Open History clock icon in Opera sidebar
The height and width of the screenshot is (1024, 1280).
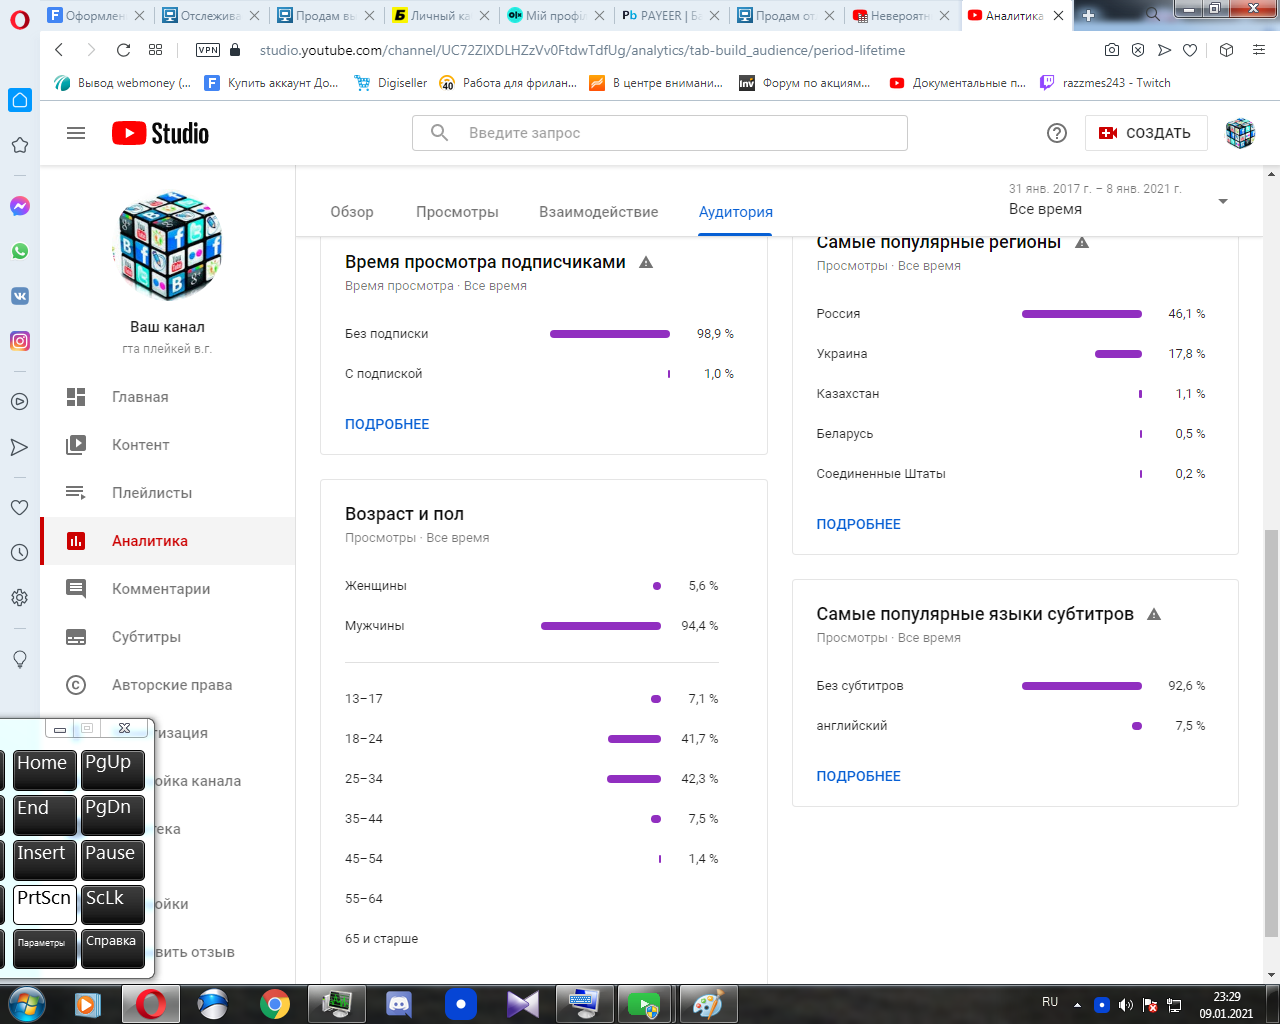tap(19, 552)
